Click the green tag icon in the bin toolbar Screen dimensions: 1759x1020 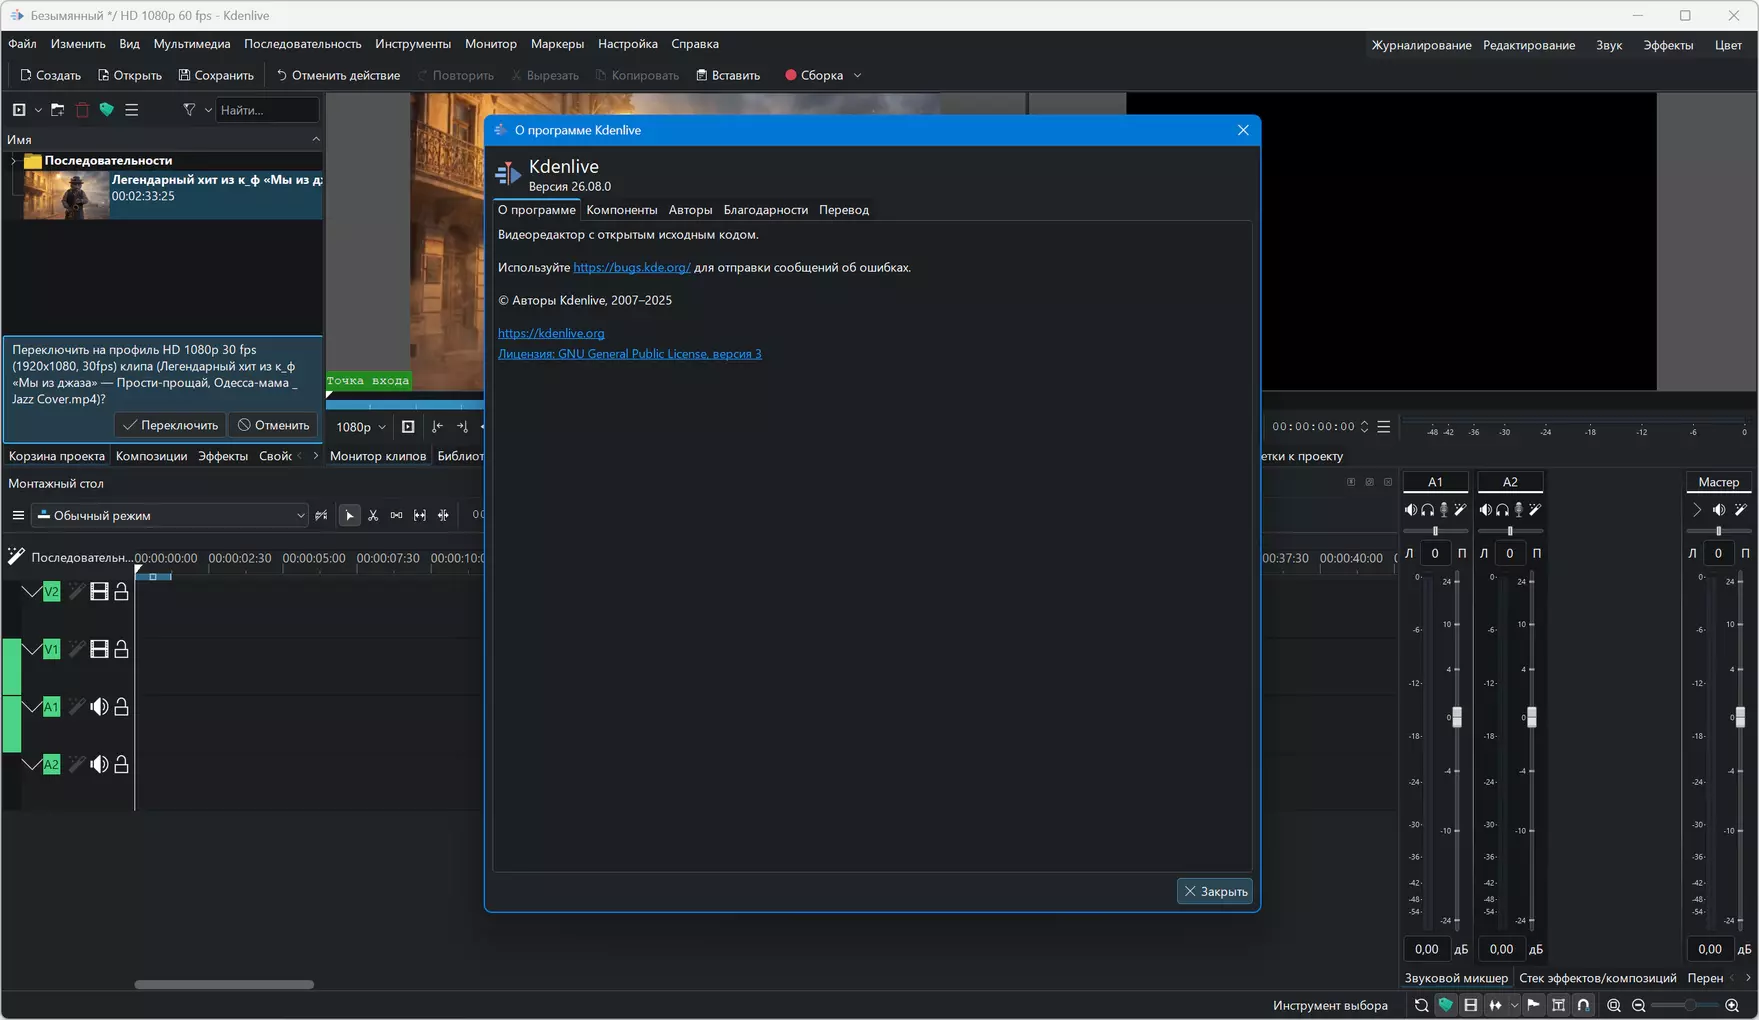point(107,110)
